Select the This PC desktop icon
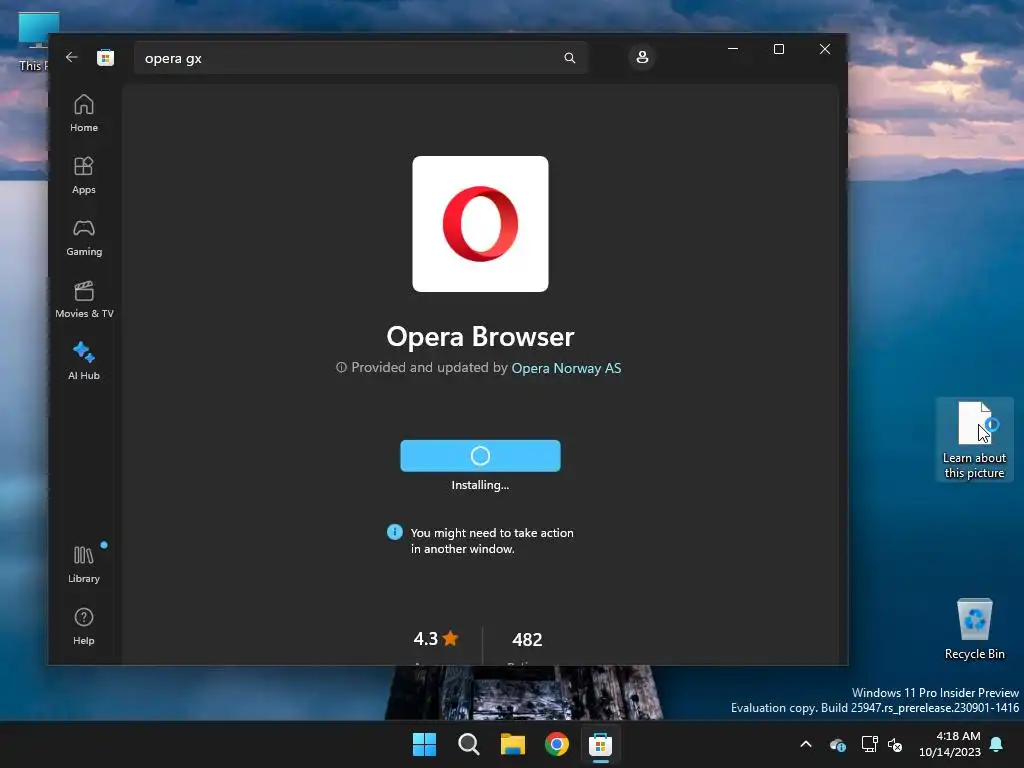1024x768 pixels. pyautogui.click(x=33, y=40)
